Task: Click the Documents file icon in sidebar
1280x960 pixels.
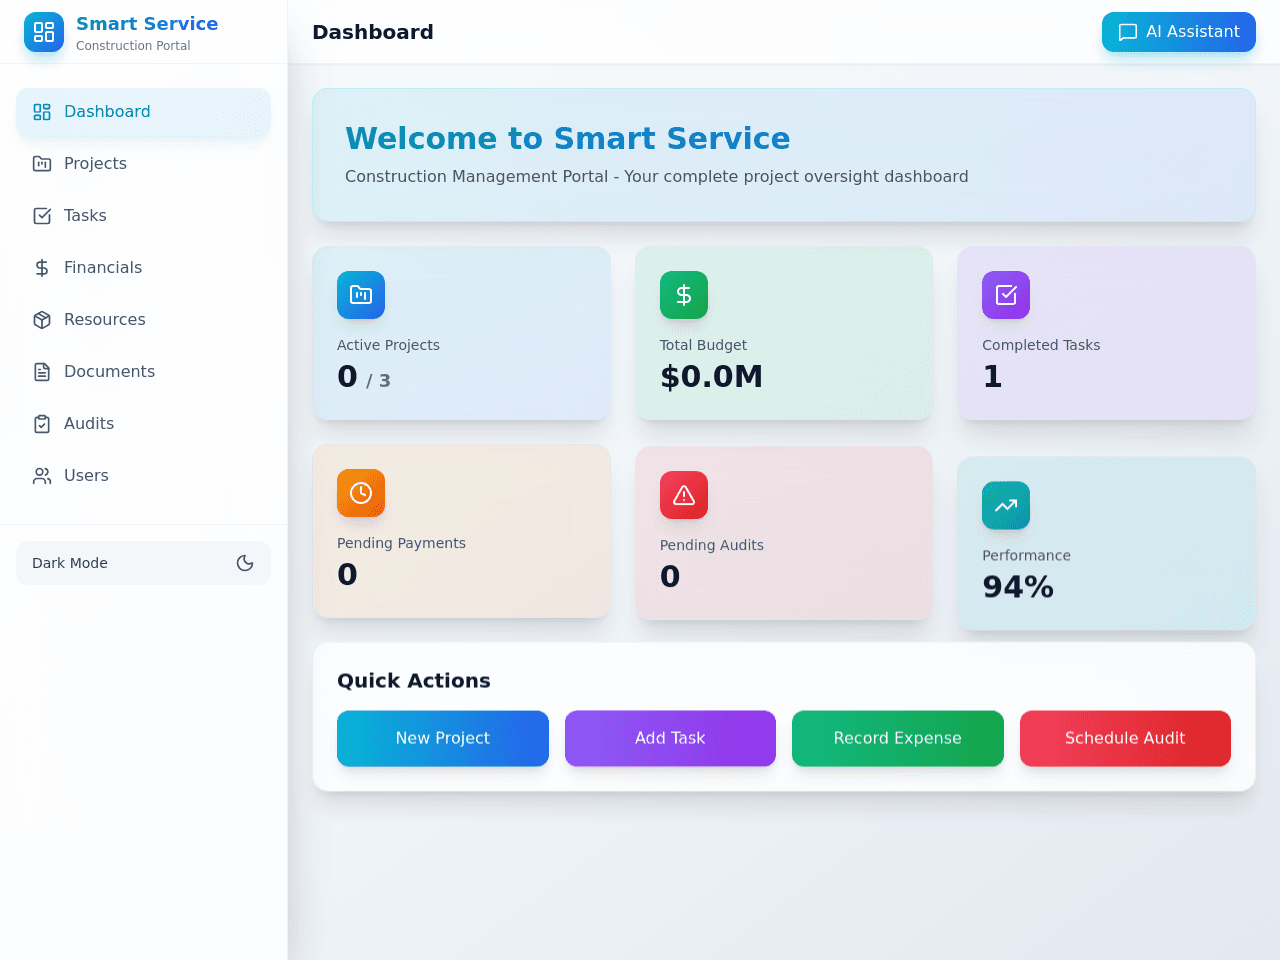Action: (x=42, y=372)
